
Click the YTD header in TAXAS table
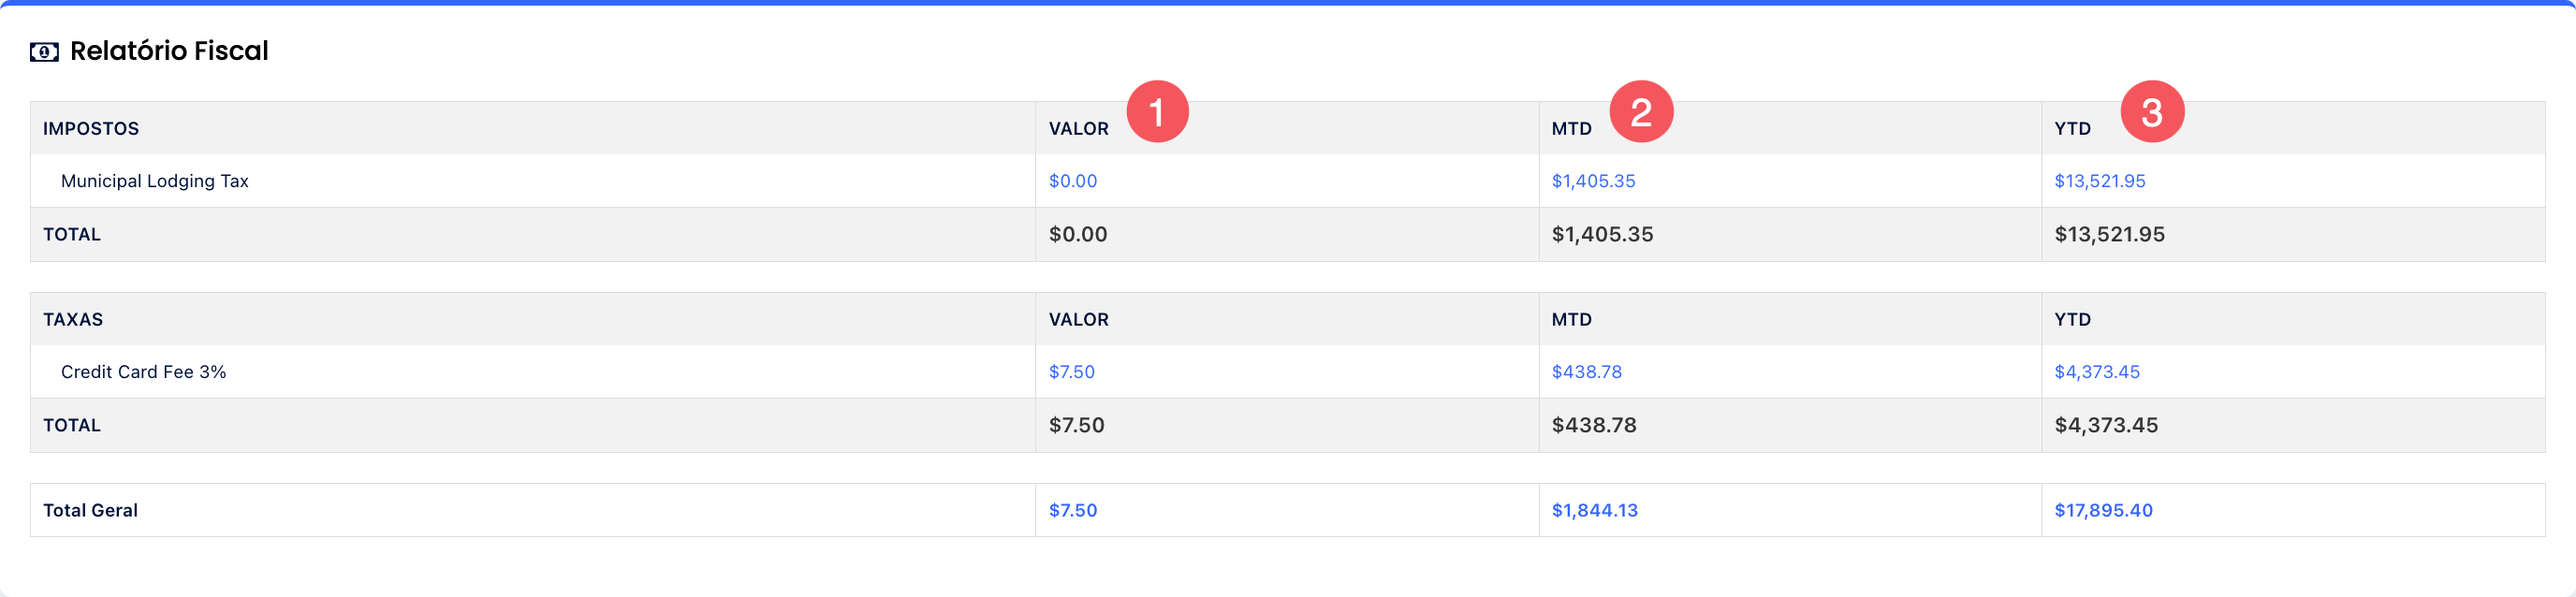click(x=2072, y=320)
